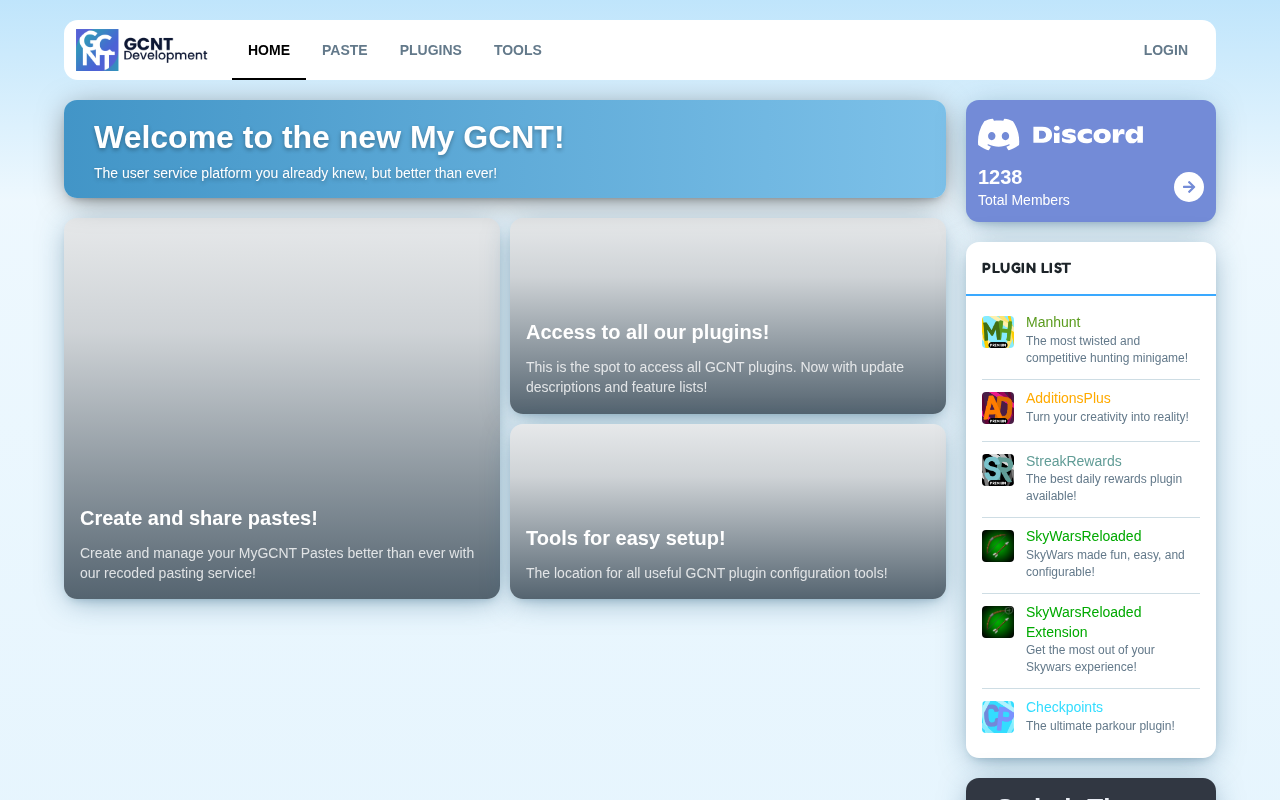Viewport: 1280px width, 800px height.
Task: Open the Checkpoints plugin link
Action: coord(1064,707)
